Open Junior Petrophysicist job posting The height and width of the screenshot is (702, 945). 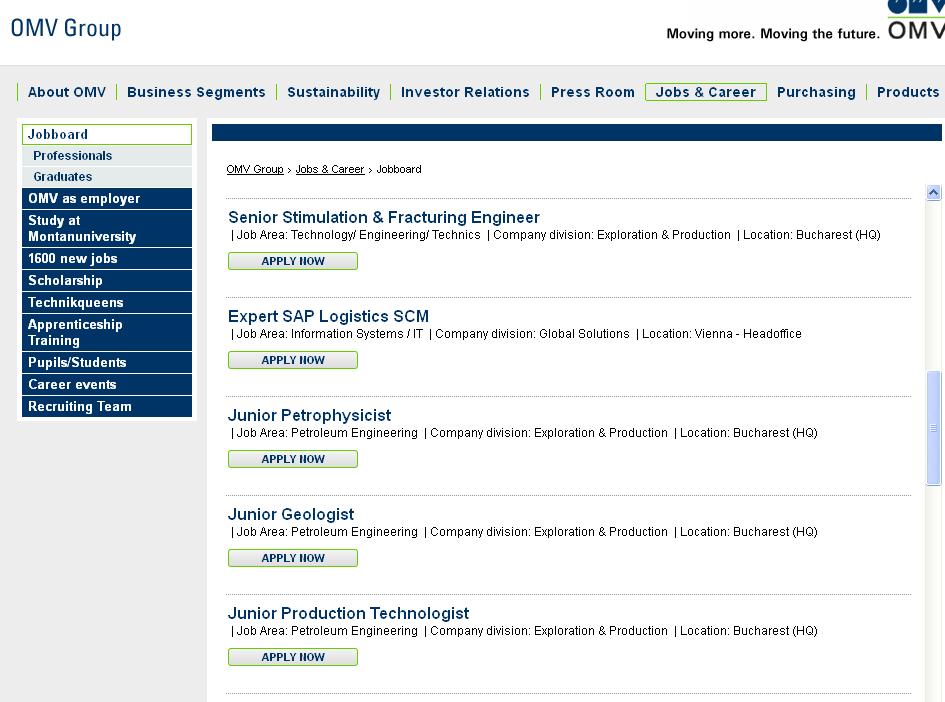tap(309, 415)
